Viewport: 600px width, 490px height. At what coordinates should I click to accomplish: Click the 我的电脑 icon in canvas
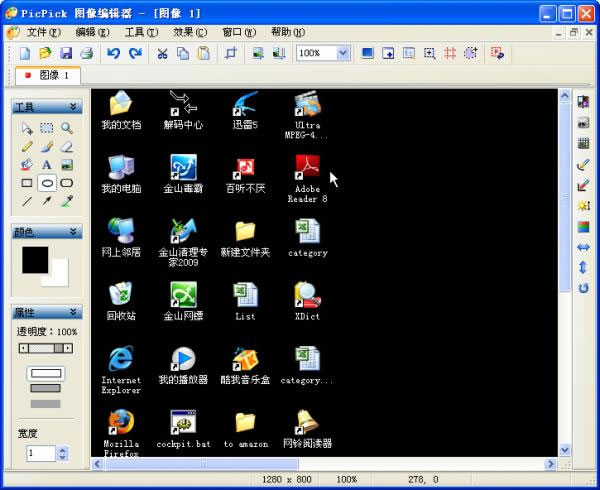pos(121,174)
